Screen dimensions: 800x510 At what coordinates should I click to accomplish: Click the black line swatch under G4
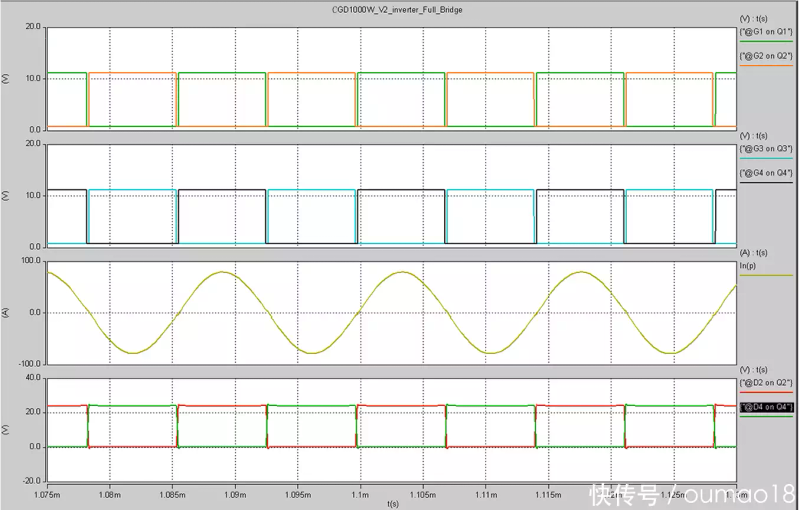pyautogui.click(x=765, y=182)
